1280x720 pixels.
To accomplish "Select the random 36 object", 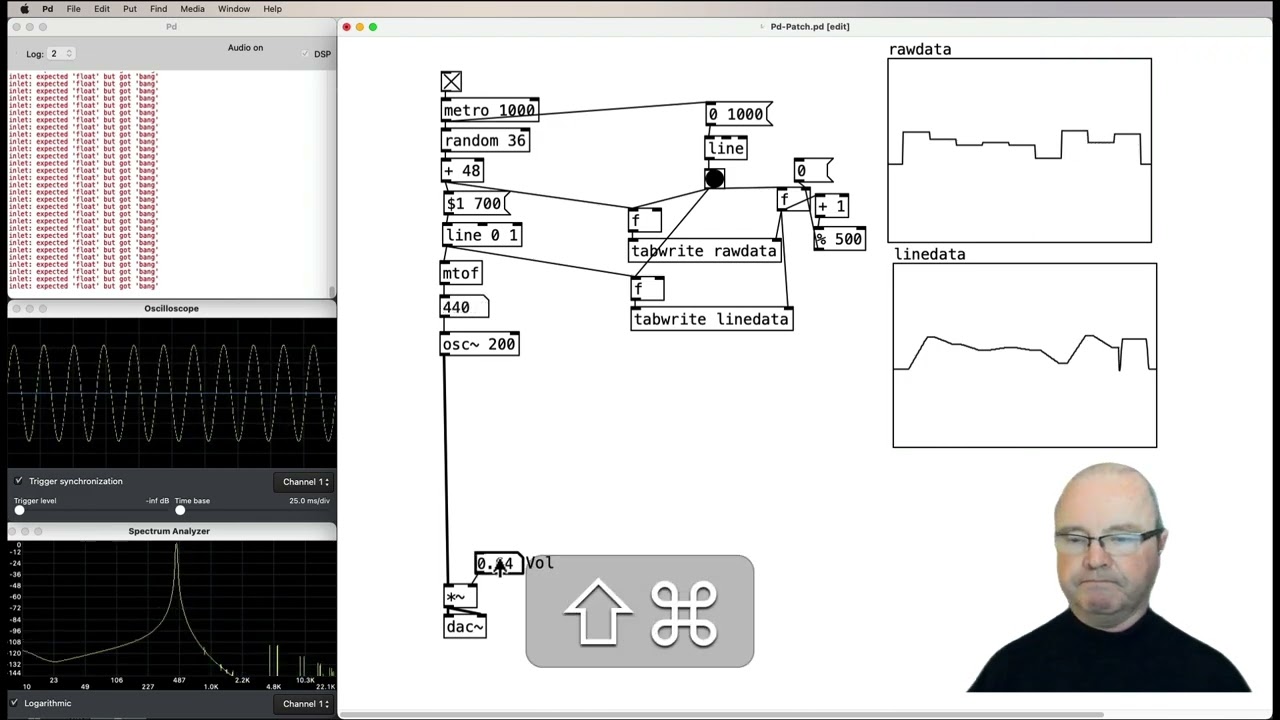I will [485, 141].
